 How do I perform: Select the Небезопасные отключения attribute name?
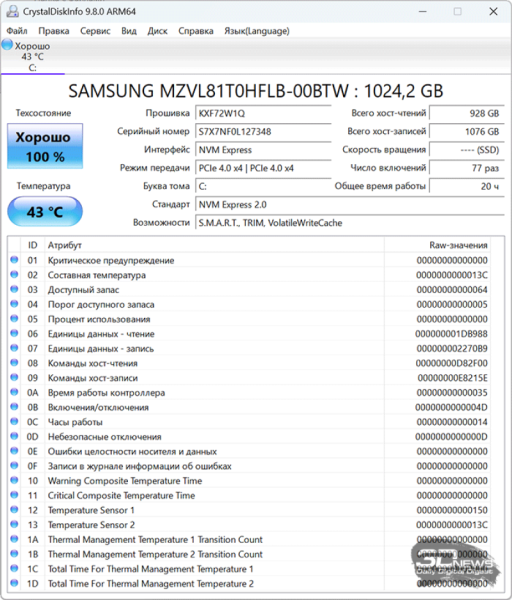click(x=104, y=437)
